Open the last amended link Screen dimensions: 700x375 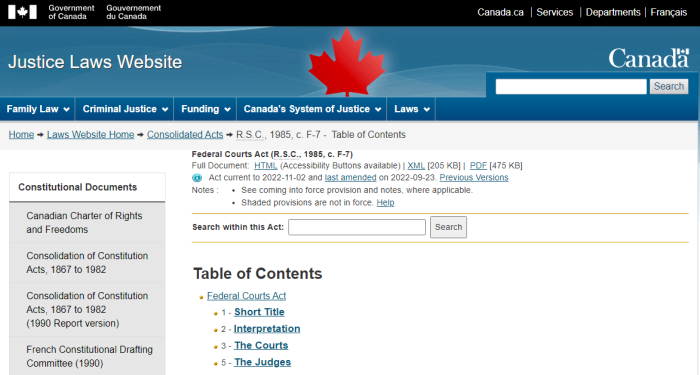coord(350,178)
